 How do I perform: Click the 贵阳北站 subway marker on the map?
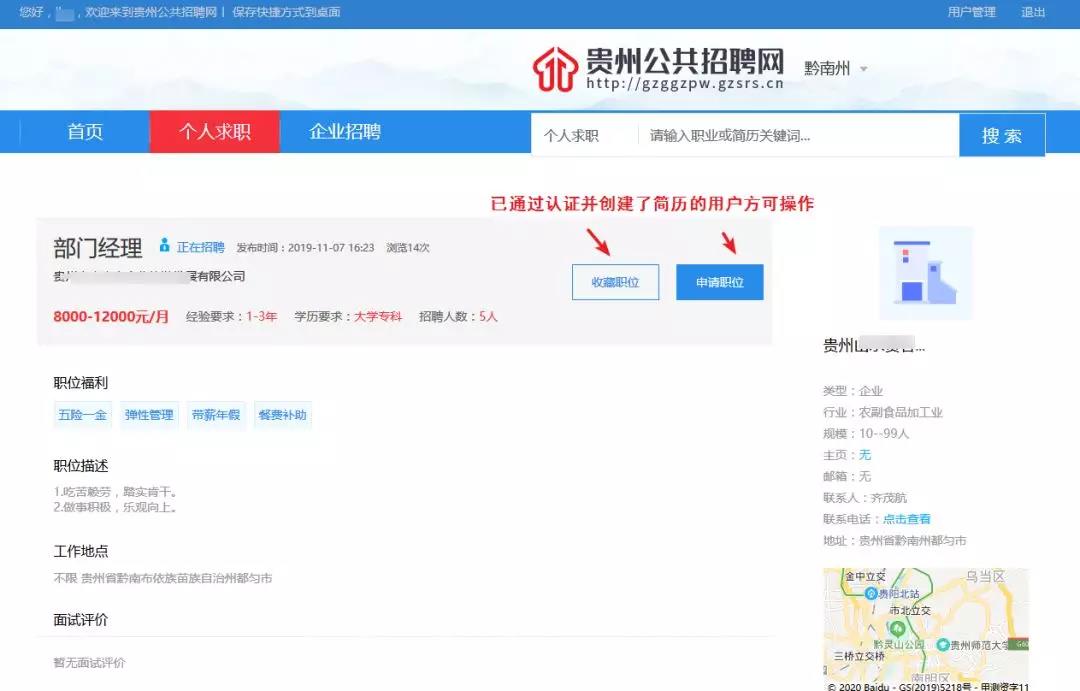click(870, 594)
